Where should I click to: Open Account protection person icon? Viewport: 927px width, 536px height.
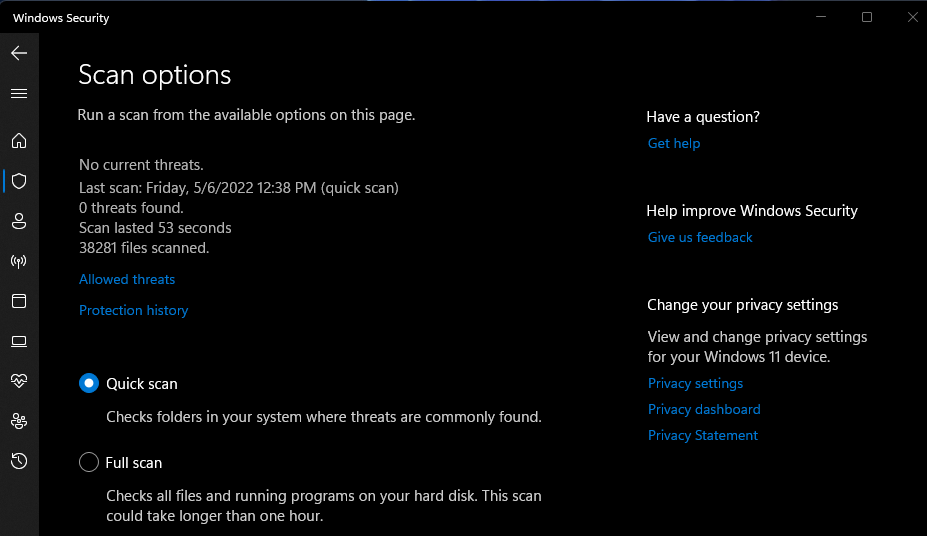[x=19, y=221]
